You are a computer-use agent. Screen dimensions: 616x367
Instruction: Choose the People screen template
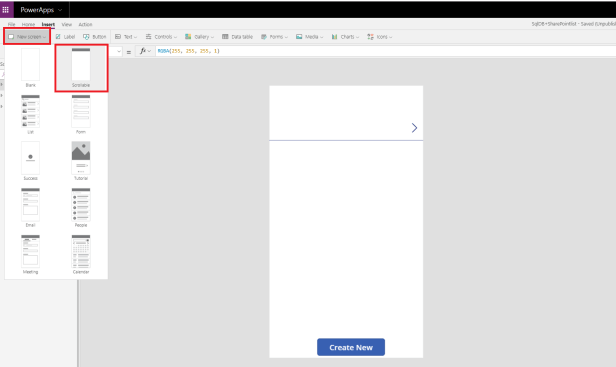(81, 207)
